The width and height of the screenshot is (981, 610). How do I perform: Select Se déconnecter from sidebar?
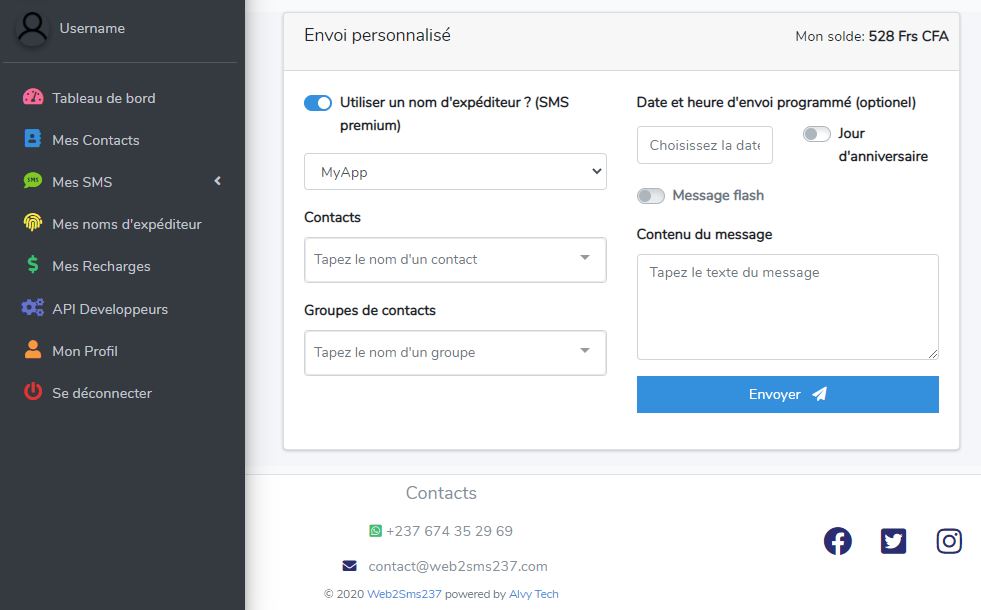[102, 393]
